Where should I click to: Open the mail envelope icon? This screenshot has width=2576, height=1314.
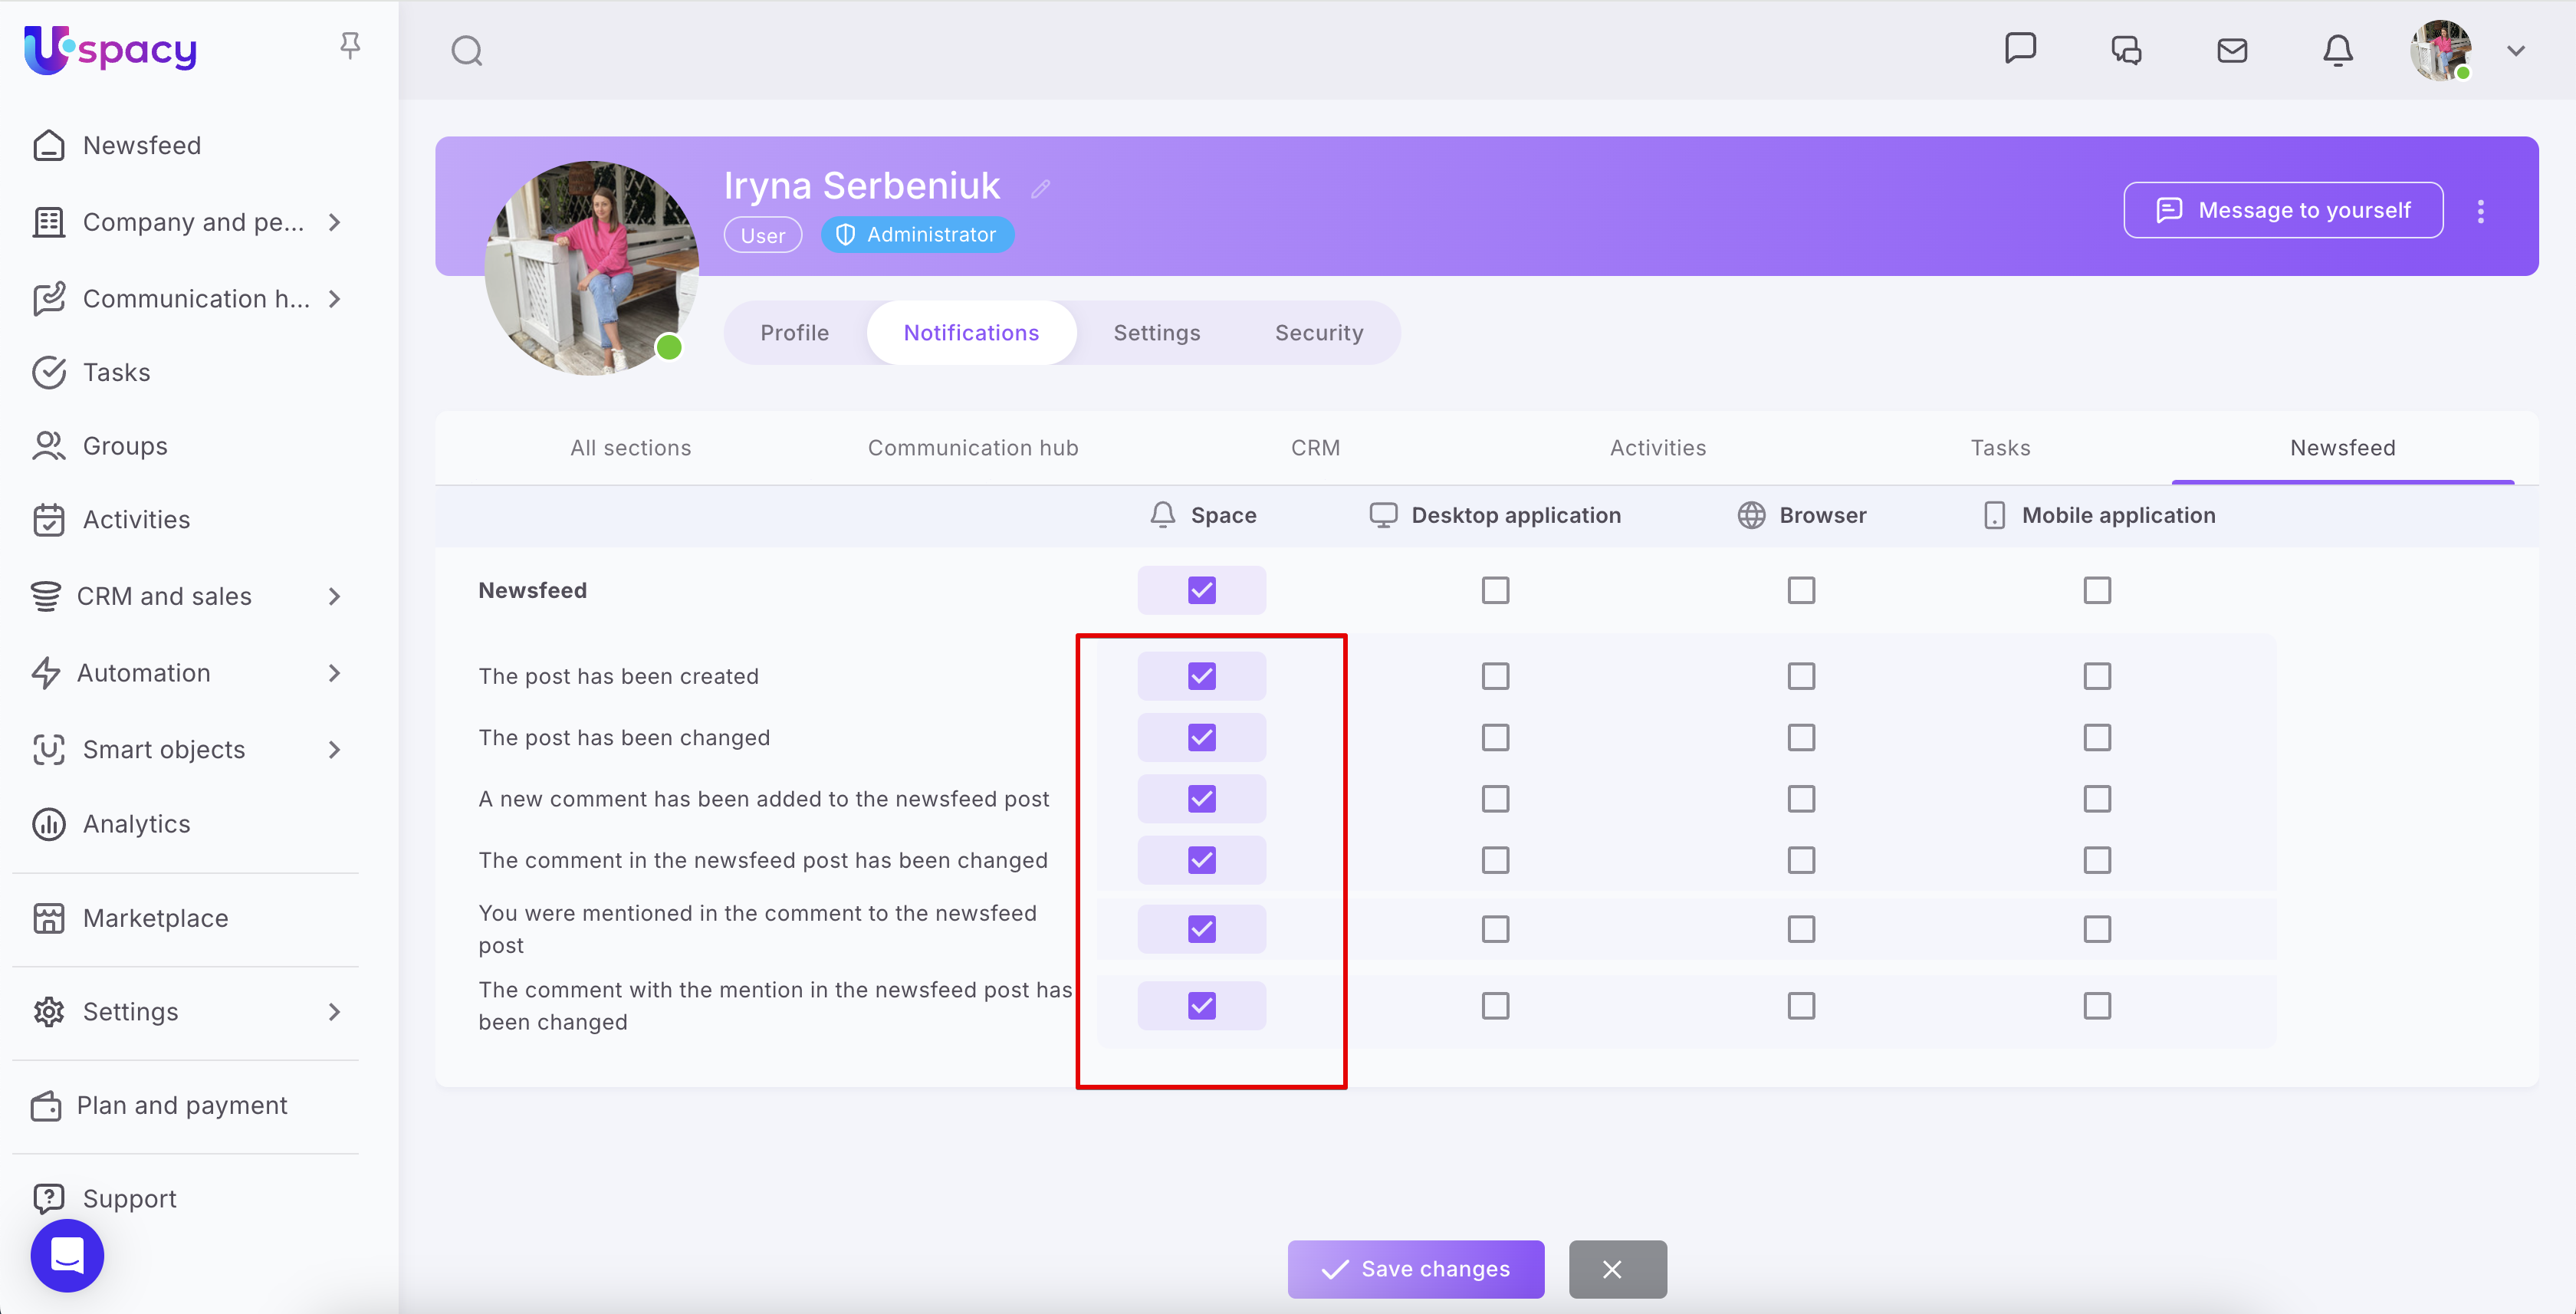(2231, 50)
